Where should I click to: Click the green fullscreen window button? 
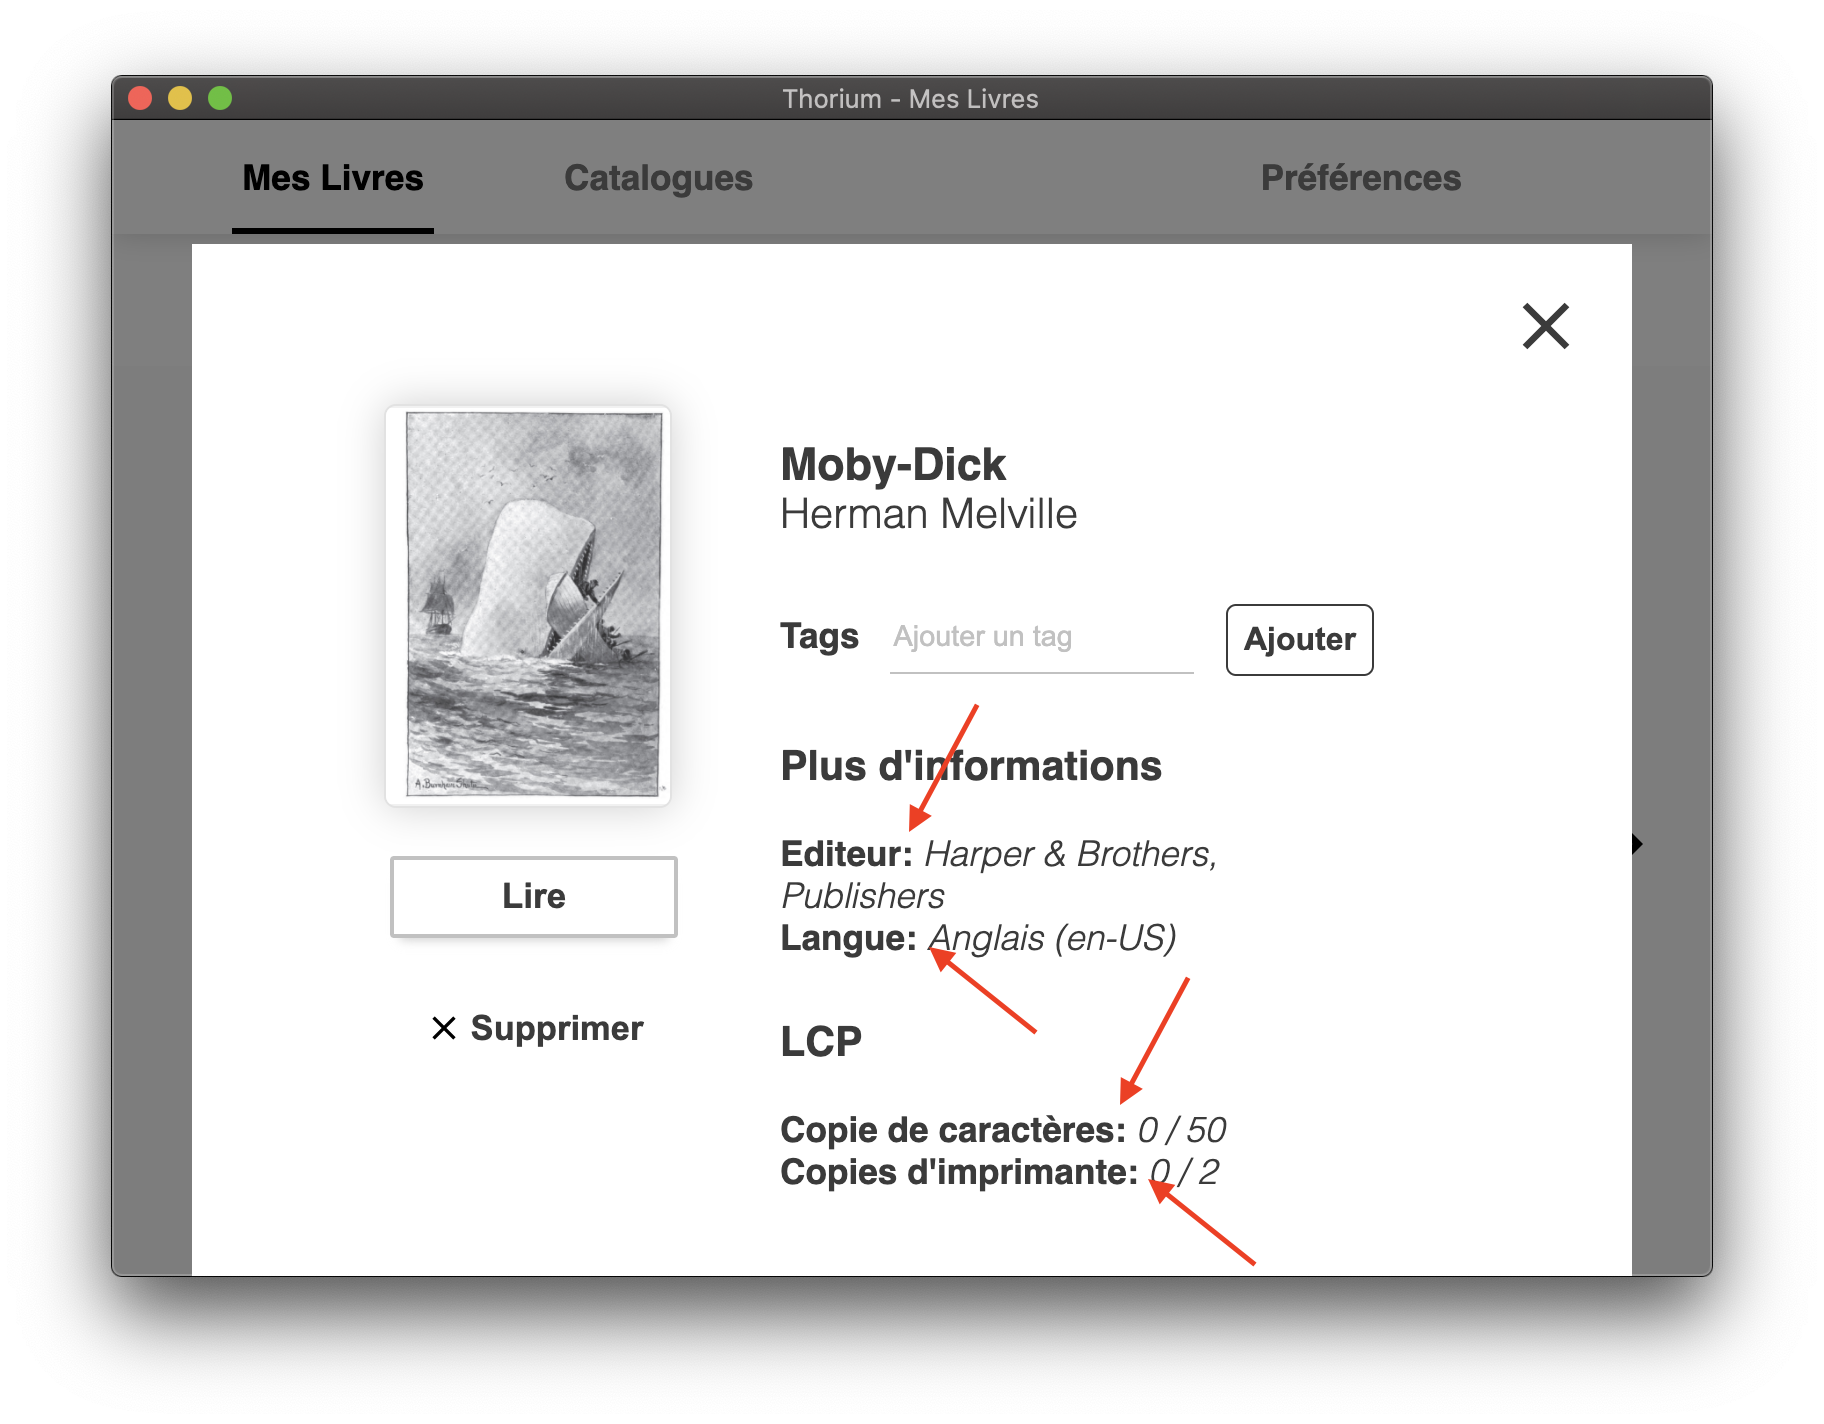(x=220, y=98)
